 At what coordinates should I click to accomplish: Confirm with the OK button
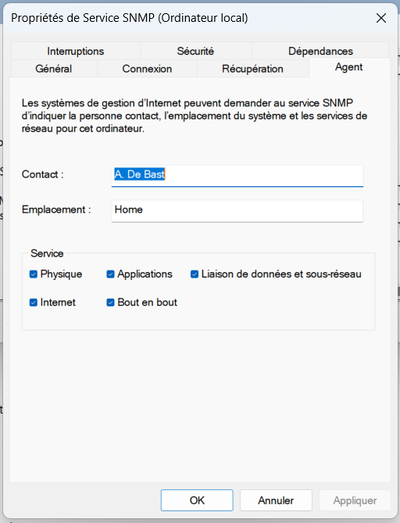[197, 500]
